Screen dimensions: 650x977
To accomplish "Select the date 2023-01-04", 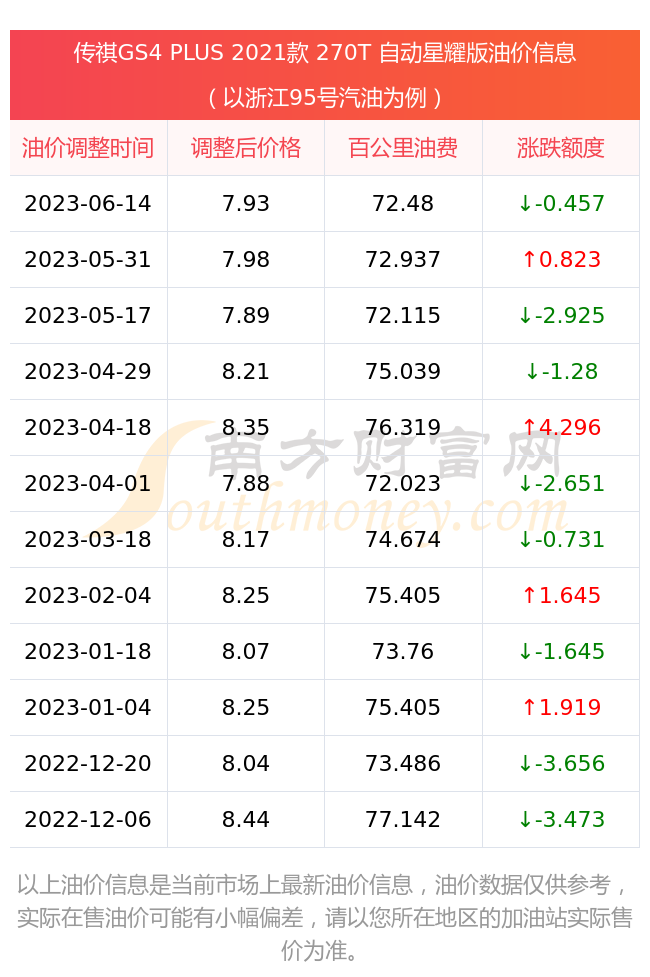I will click(x=88, y=708).
